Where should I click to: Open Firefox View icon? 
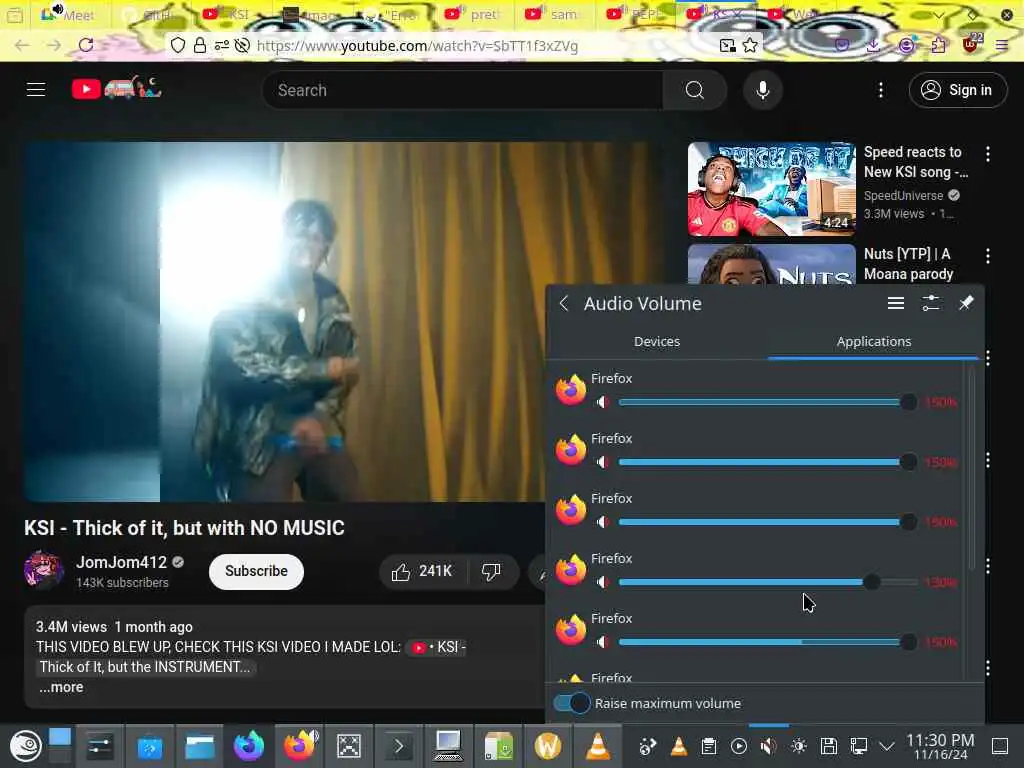tap(15, 15)
